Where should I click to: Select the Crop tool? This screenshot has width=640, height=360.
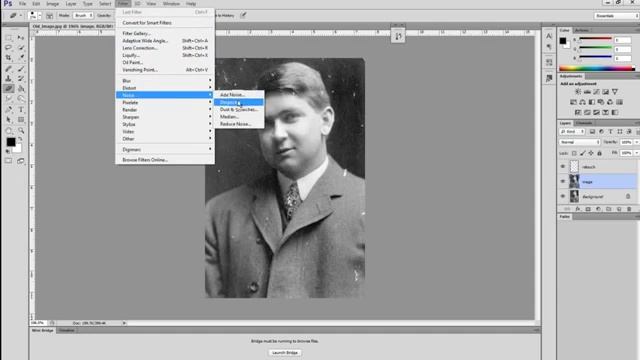point(9,58)
